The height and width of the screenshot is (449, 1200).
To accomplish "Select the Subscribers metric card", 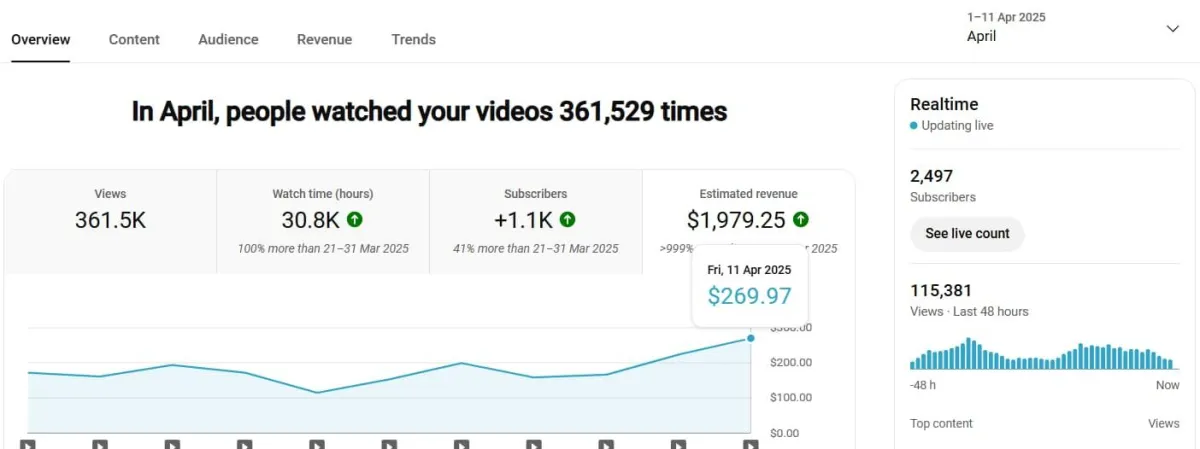I will click(x=536, y=221).
